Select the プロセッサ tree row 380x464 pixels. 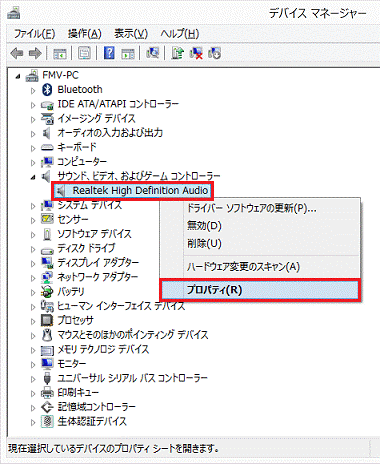pyautogui.click(x=75, y=320)
